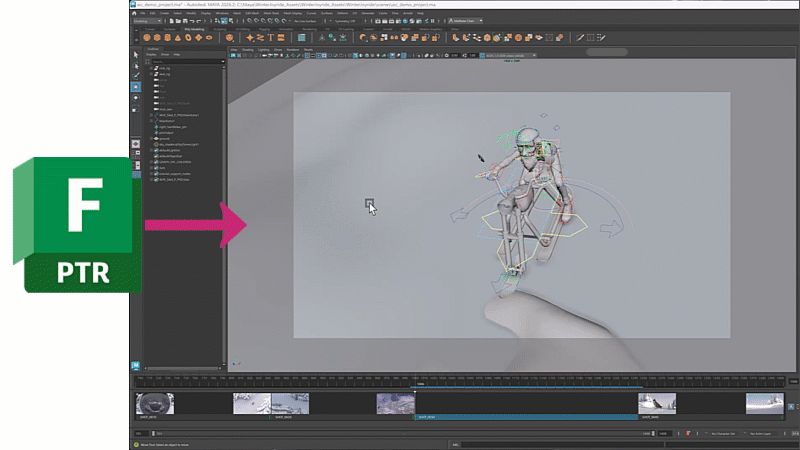This screenshot has height=450, width=800.
Task: Create a polygon torus from the shelf
Action: (188, 38)
